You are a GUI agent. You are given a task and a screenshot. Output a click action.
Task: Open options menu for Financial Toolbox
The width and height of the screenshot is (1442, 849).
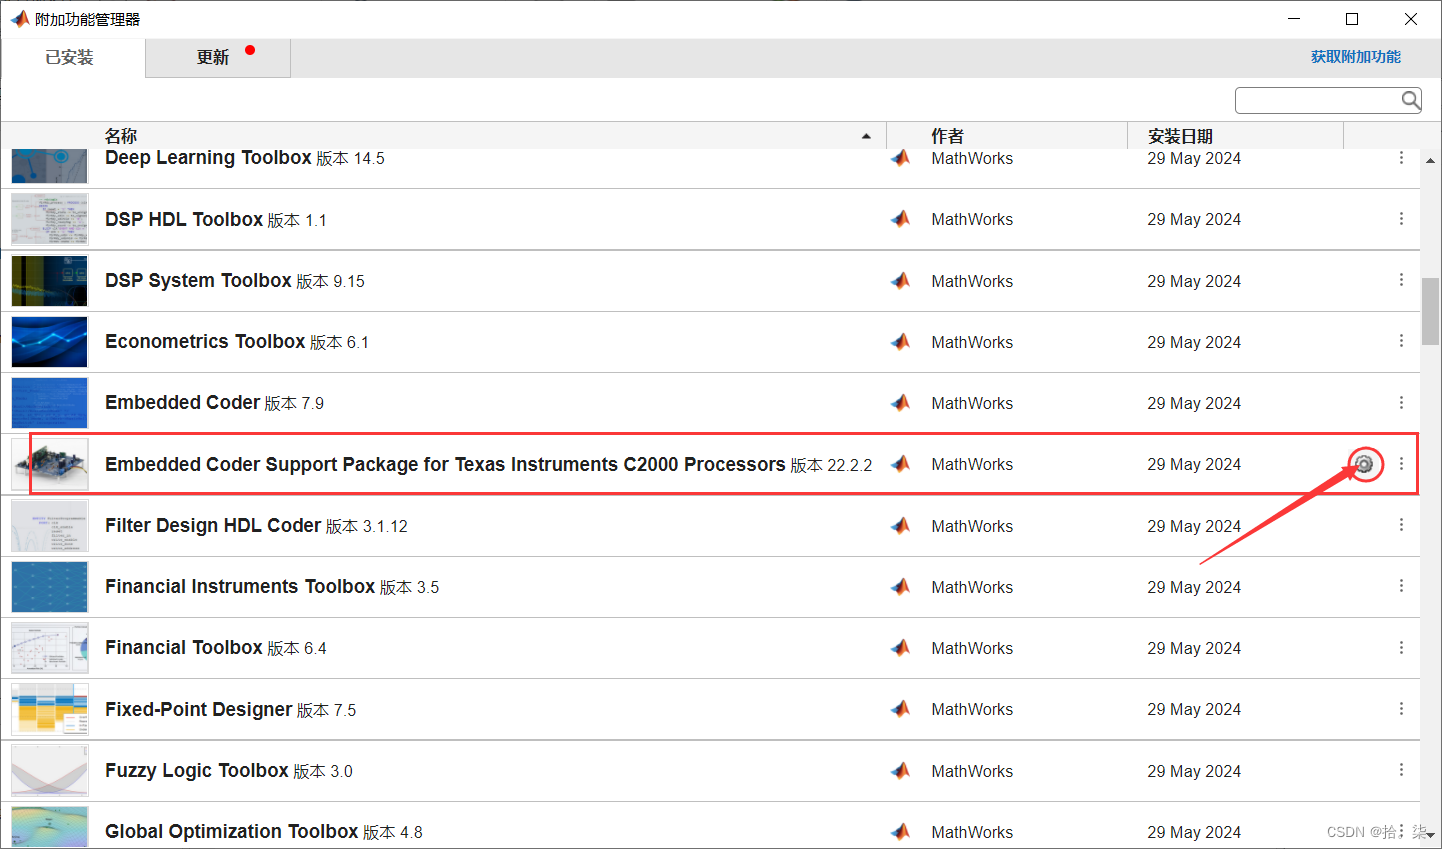1401,647
